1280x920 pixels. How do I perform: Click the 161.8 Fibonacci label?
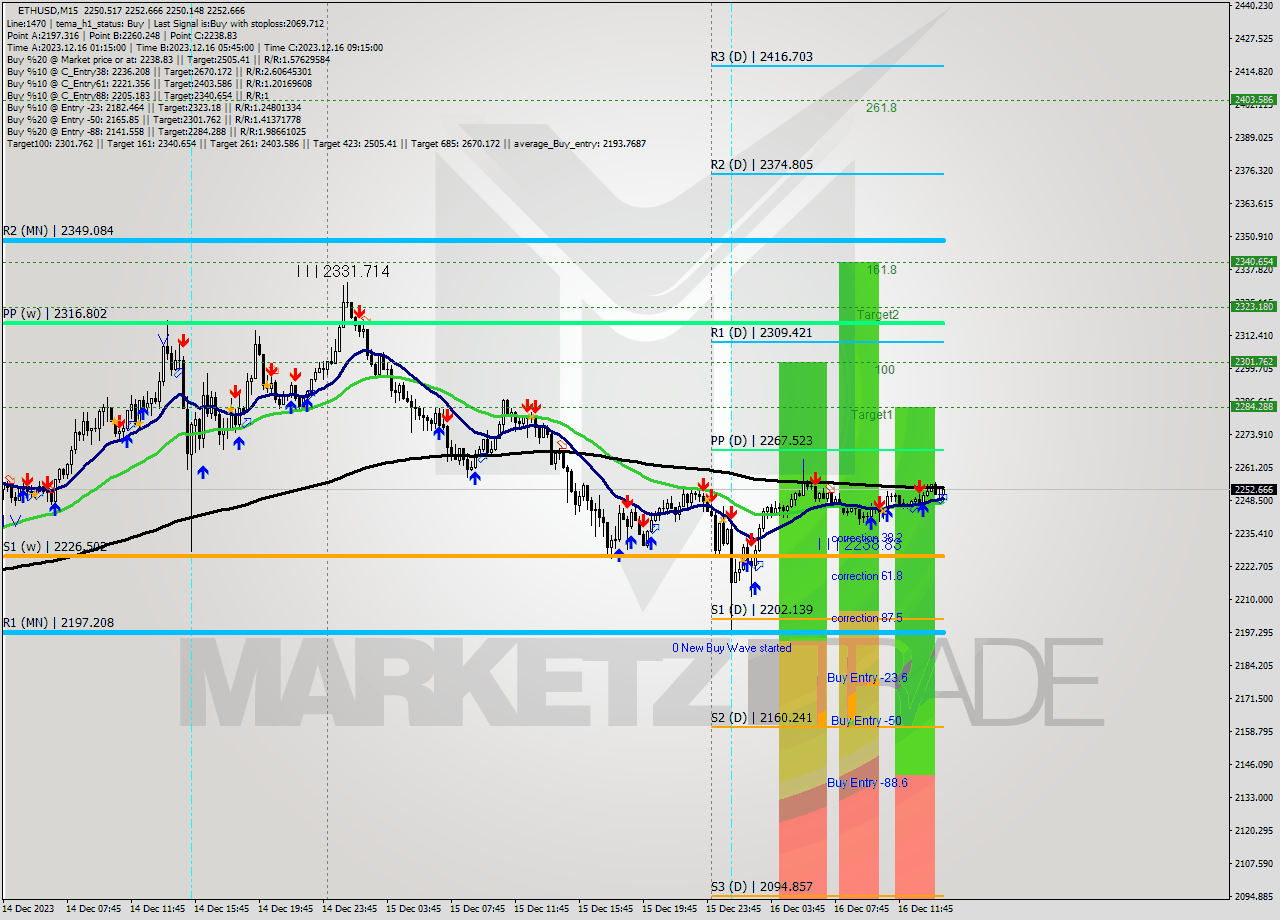tap(881, 270)
